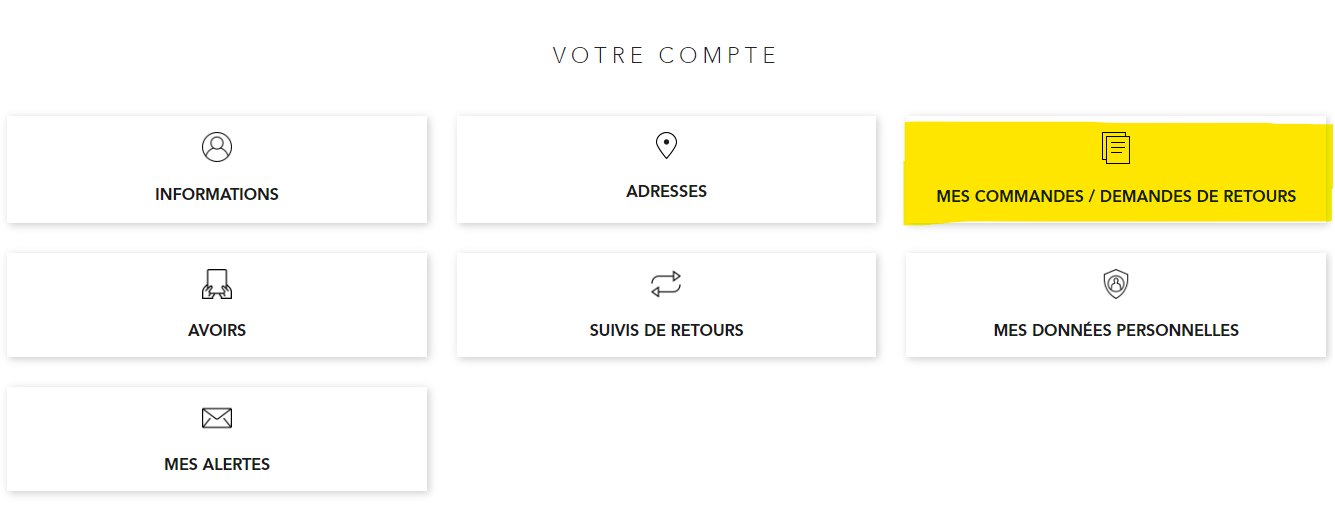1335x506 pixels.
Task: Select the AVOIRS label
Action: coord(217,330)
